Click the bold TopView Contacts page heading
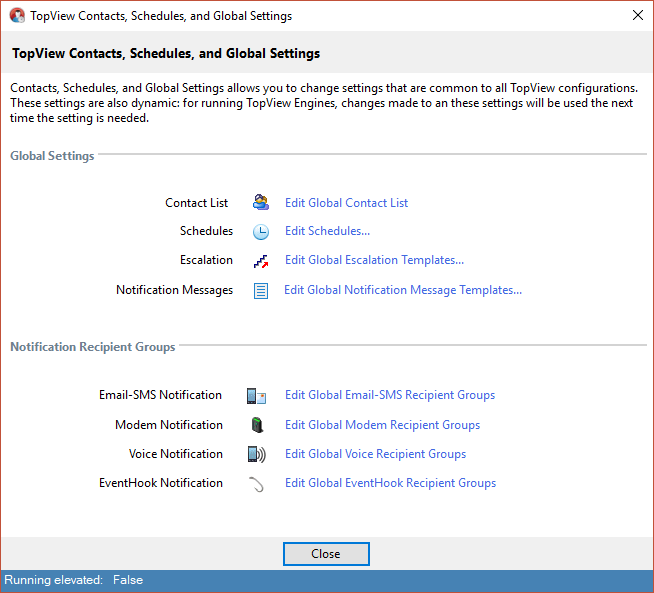 click(x=166, y=53)
